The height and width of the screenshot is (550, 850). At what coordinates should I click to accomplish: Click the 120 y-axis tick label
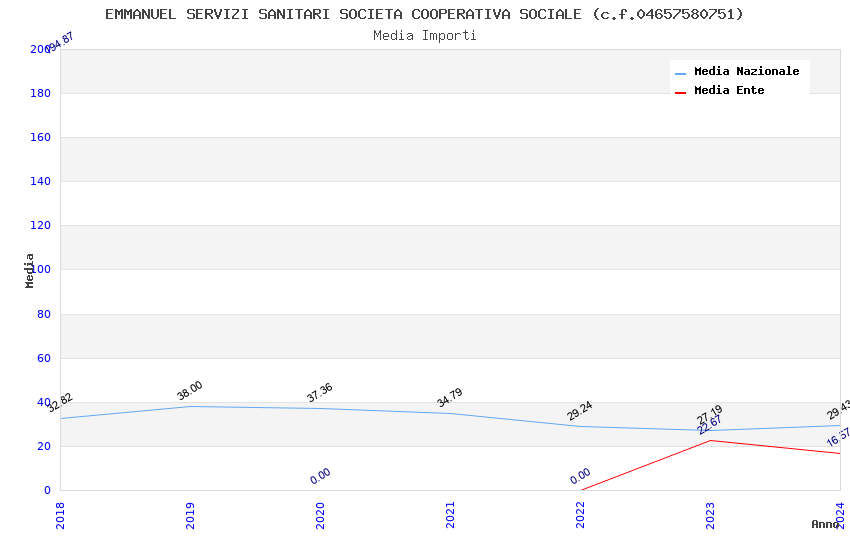tap(41, 225)
